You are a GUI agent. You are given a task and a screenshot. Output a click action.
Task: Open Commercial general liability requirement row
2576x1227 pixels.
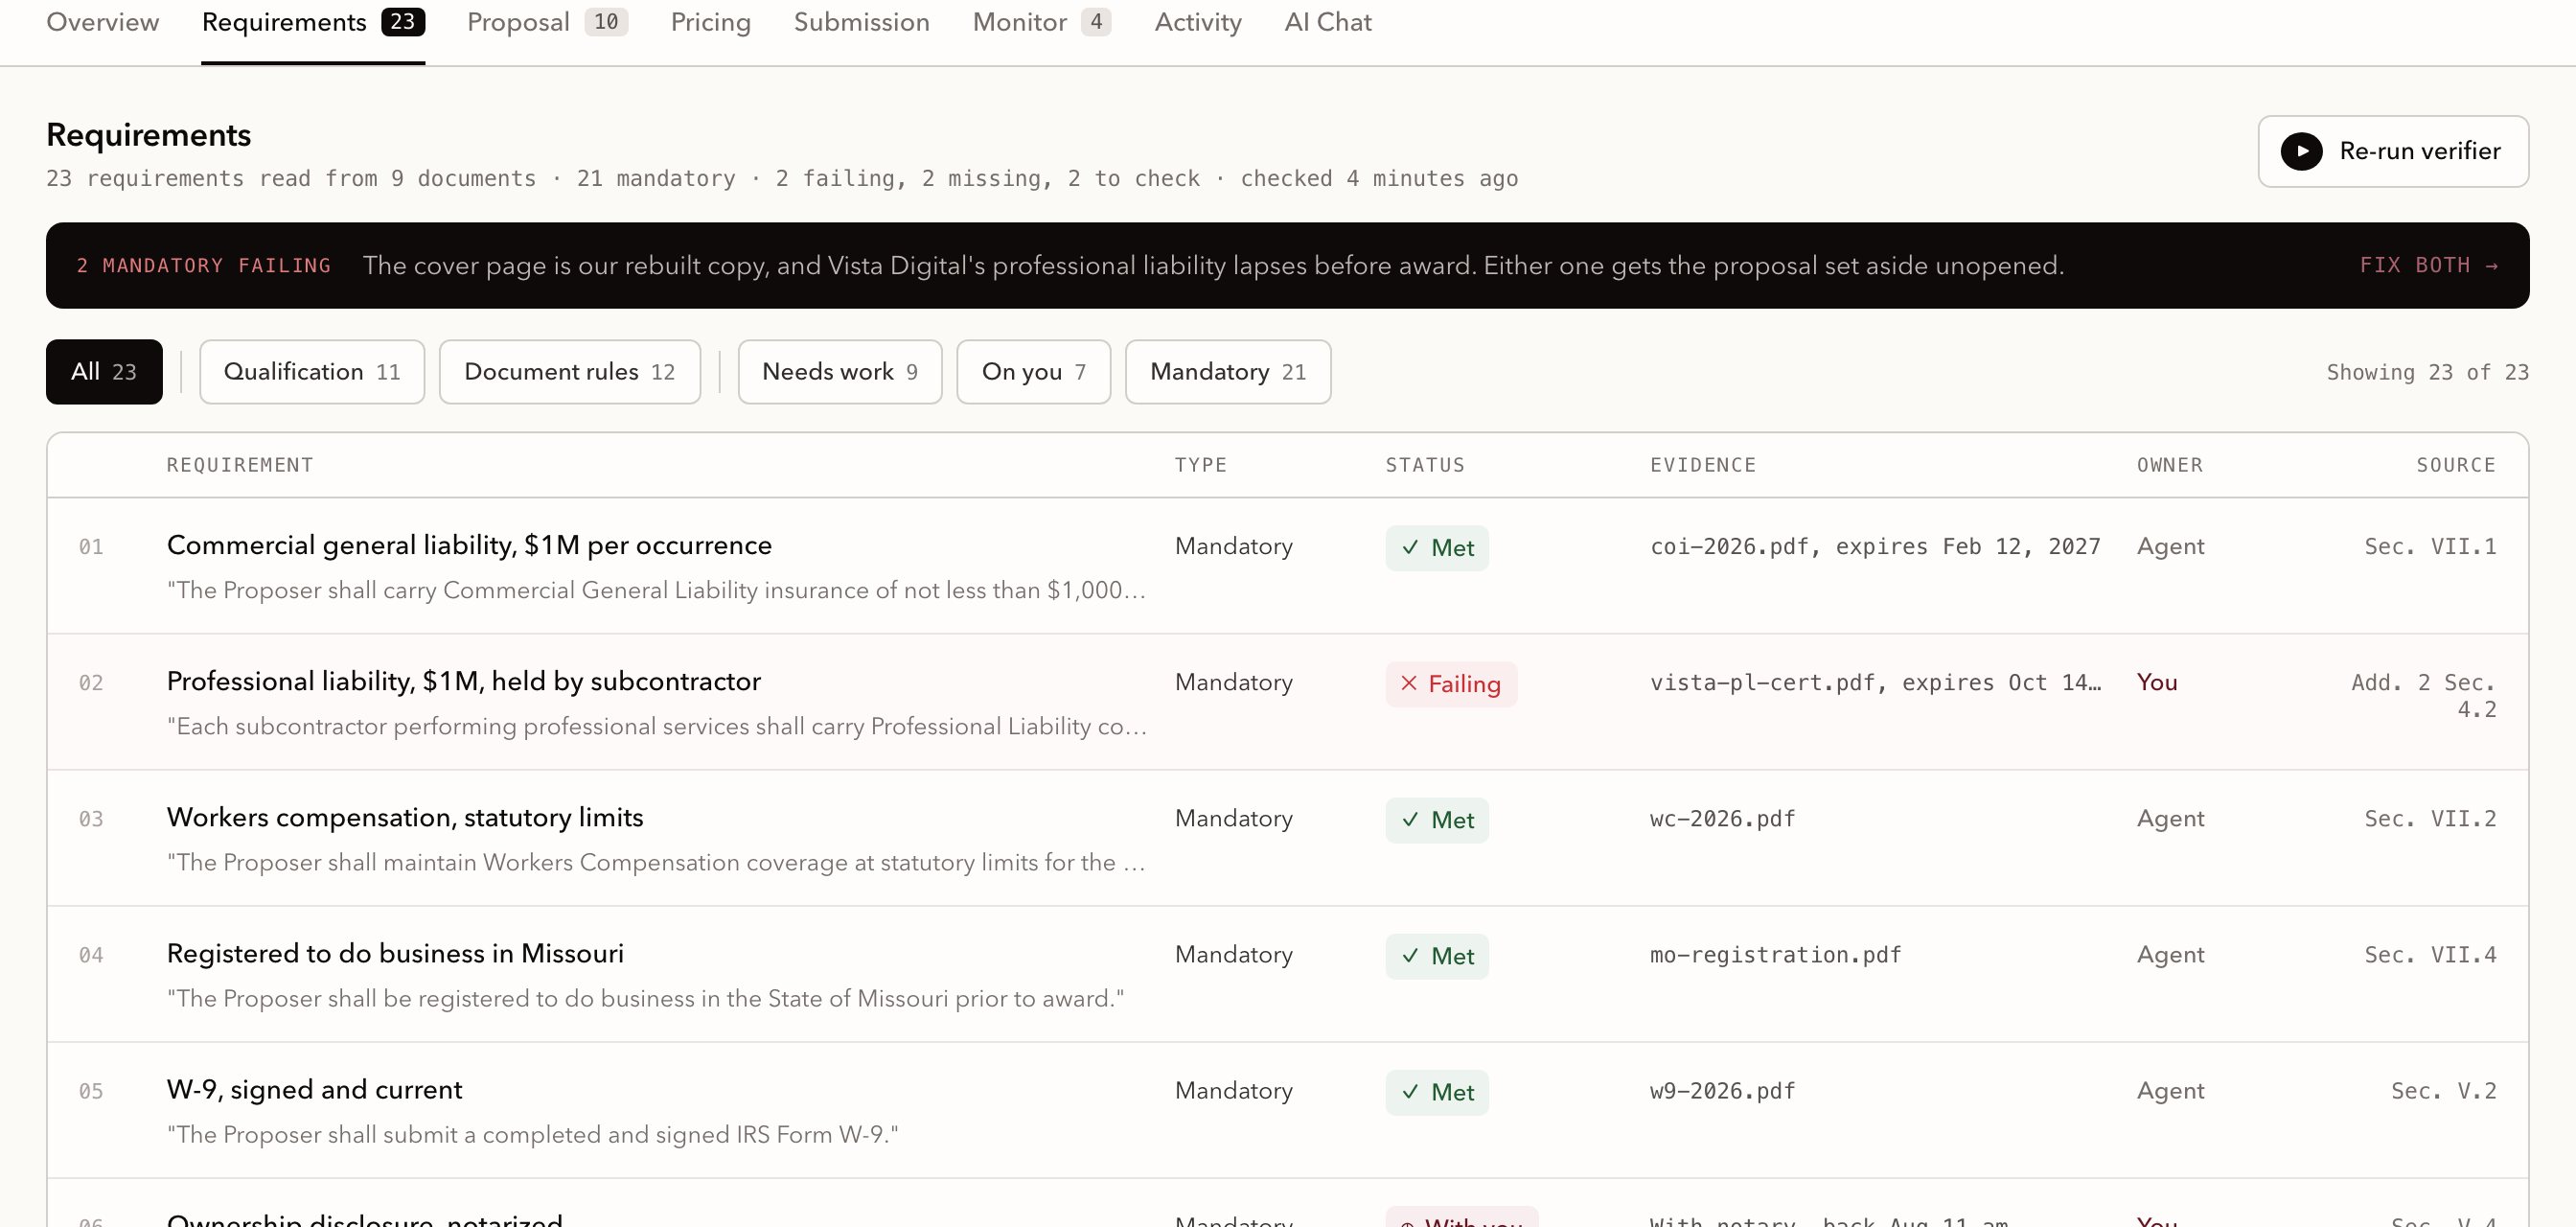pos(1288,566)
